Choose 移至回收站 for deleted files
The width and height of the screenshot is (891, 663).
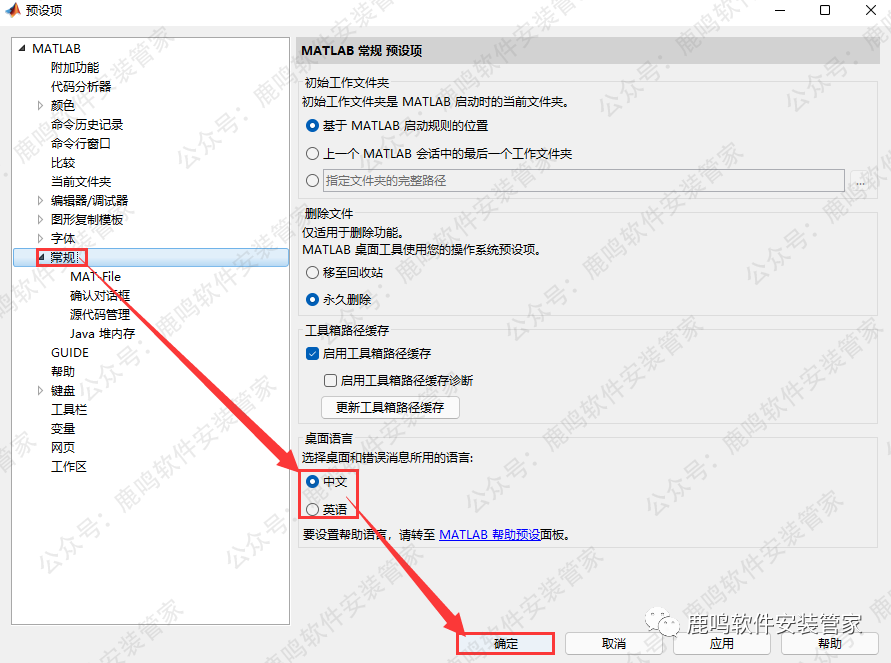(x=313, y=272)
